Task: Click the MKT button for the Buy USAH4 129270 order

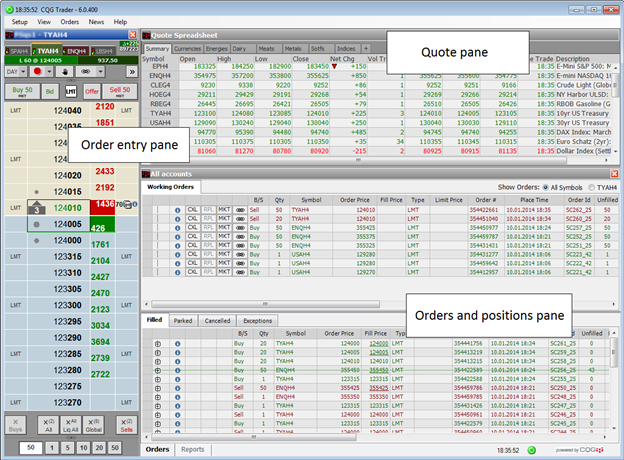Action: point(224,272)
